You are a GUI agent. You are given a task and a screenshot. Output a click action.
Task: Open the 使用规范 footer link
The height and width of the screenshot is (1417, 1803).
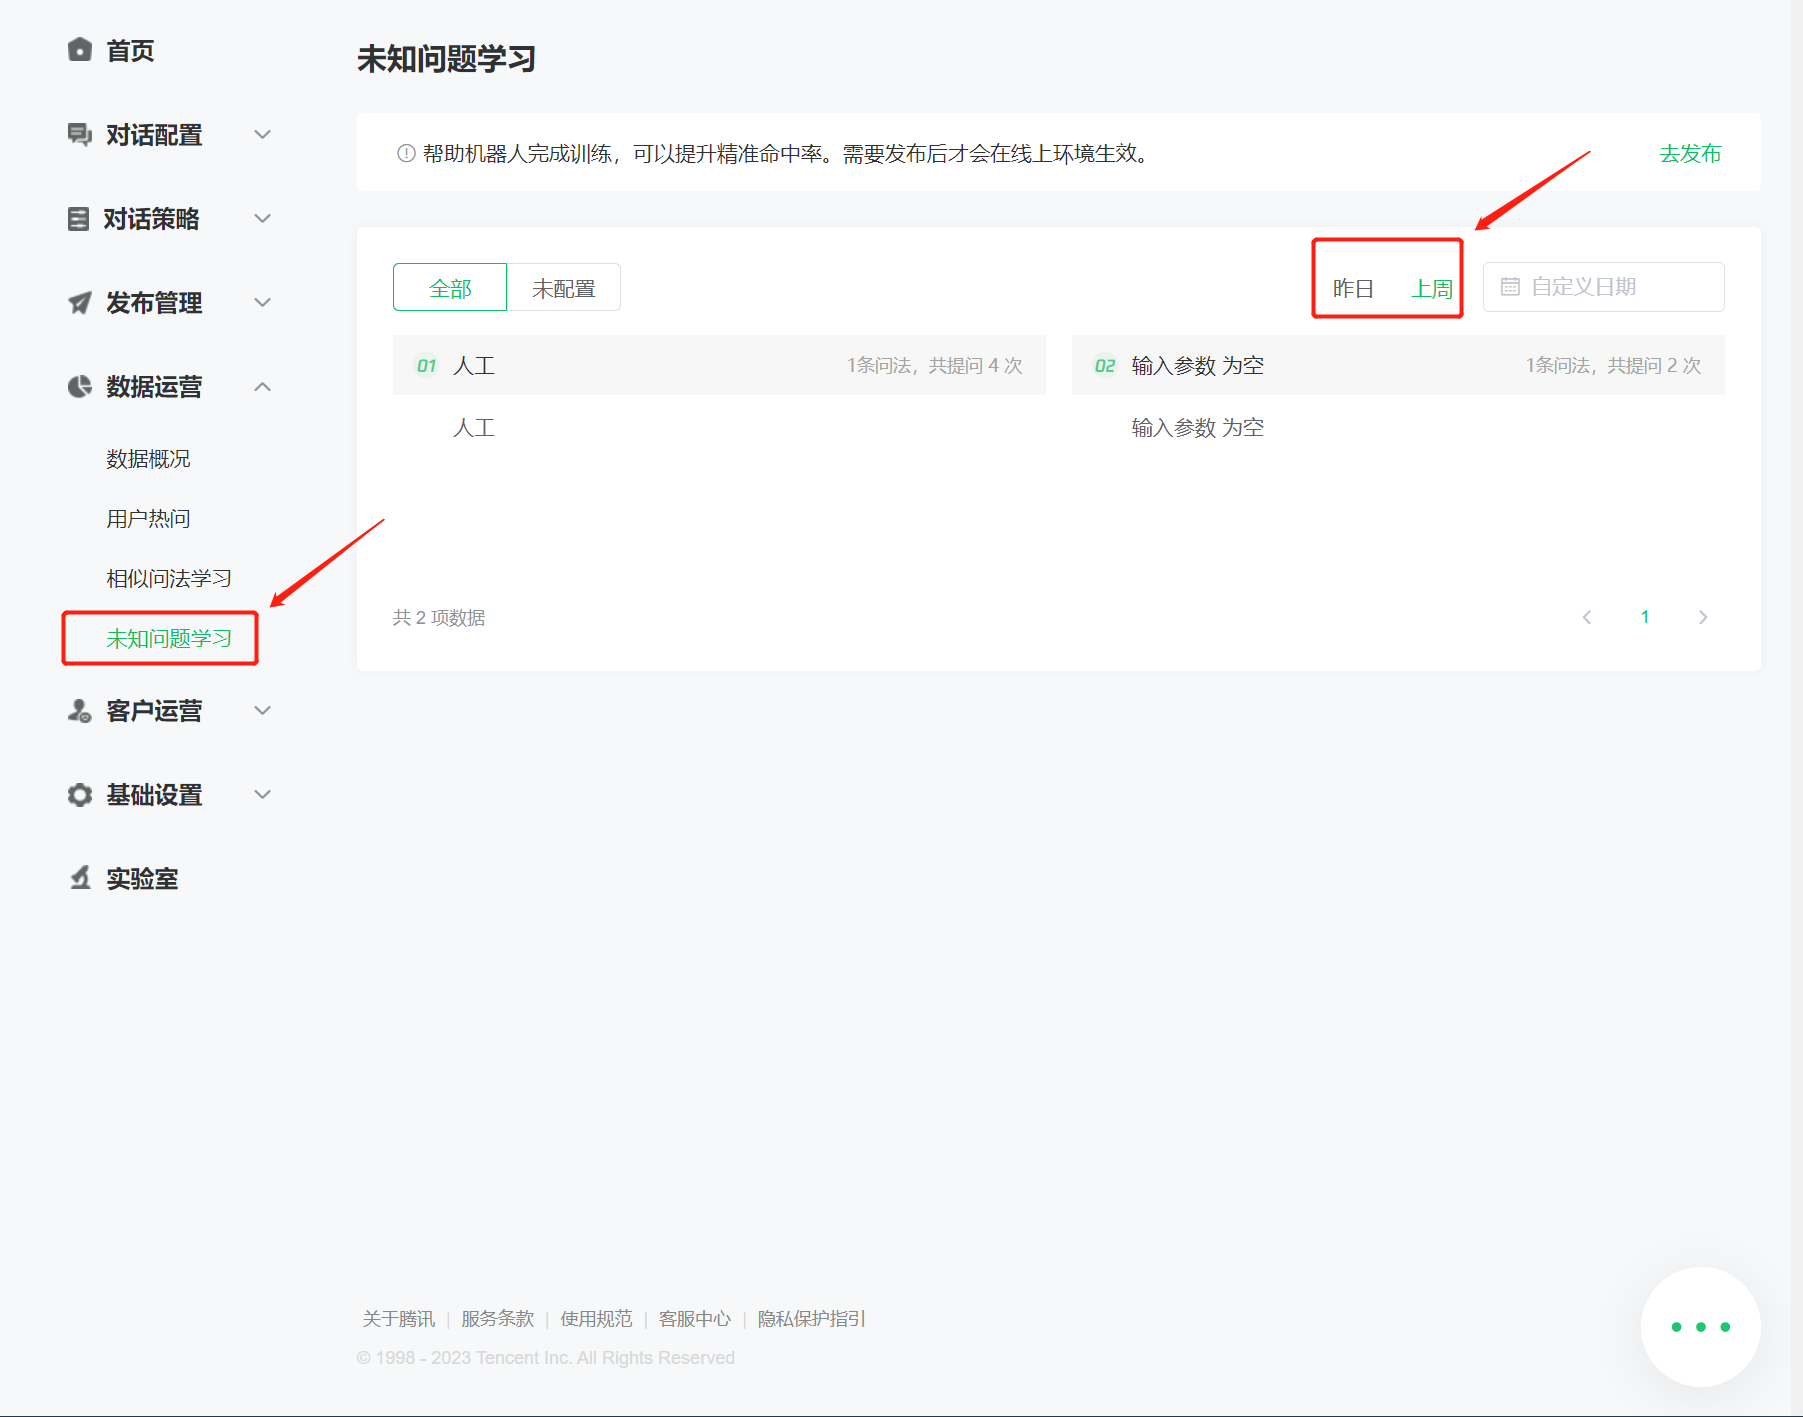pos(596,1319)
